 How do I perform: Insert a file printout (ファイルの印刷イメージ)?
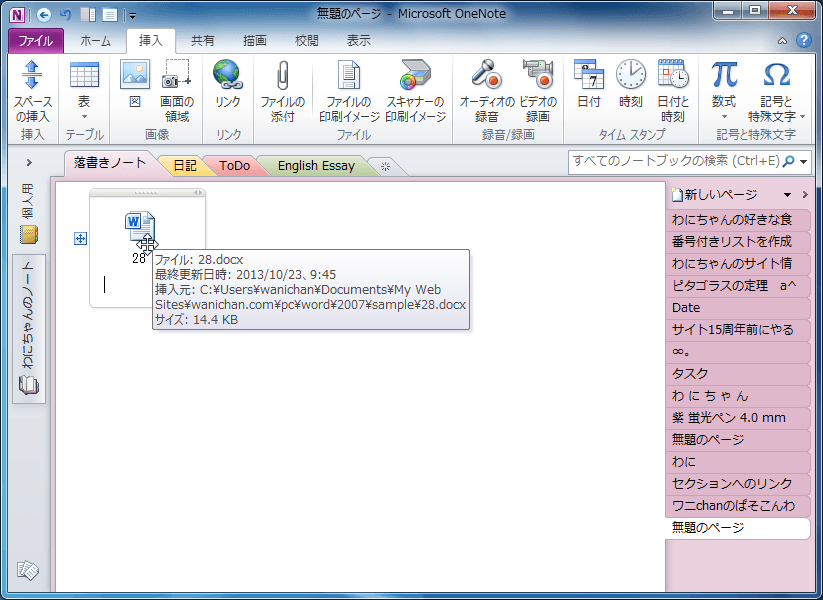click(x=349, y=91)
